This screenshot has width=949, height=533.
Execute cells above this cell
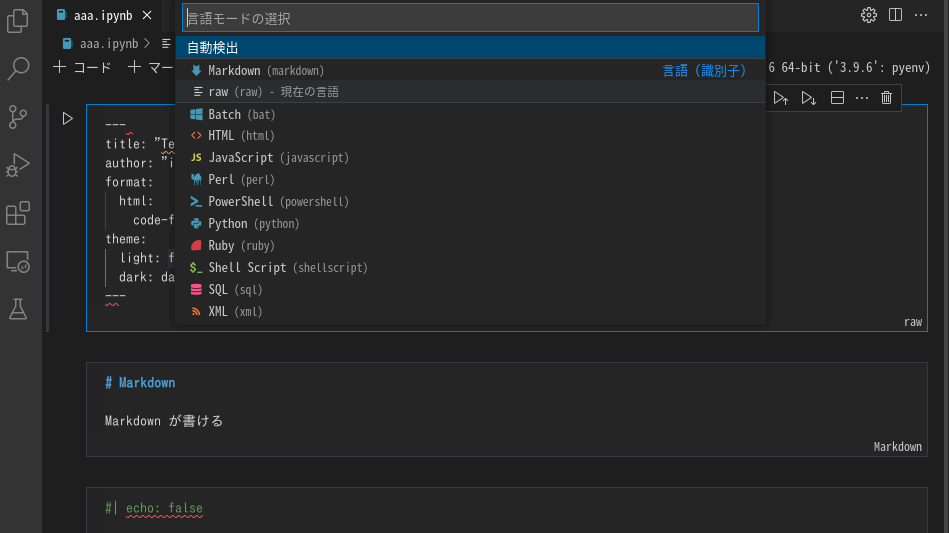coord(781,98)
